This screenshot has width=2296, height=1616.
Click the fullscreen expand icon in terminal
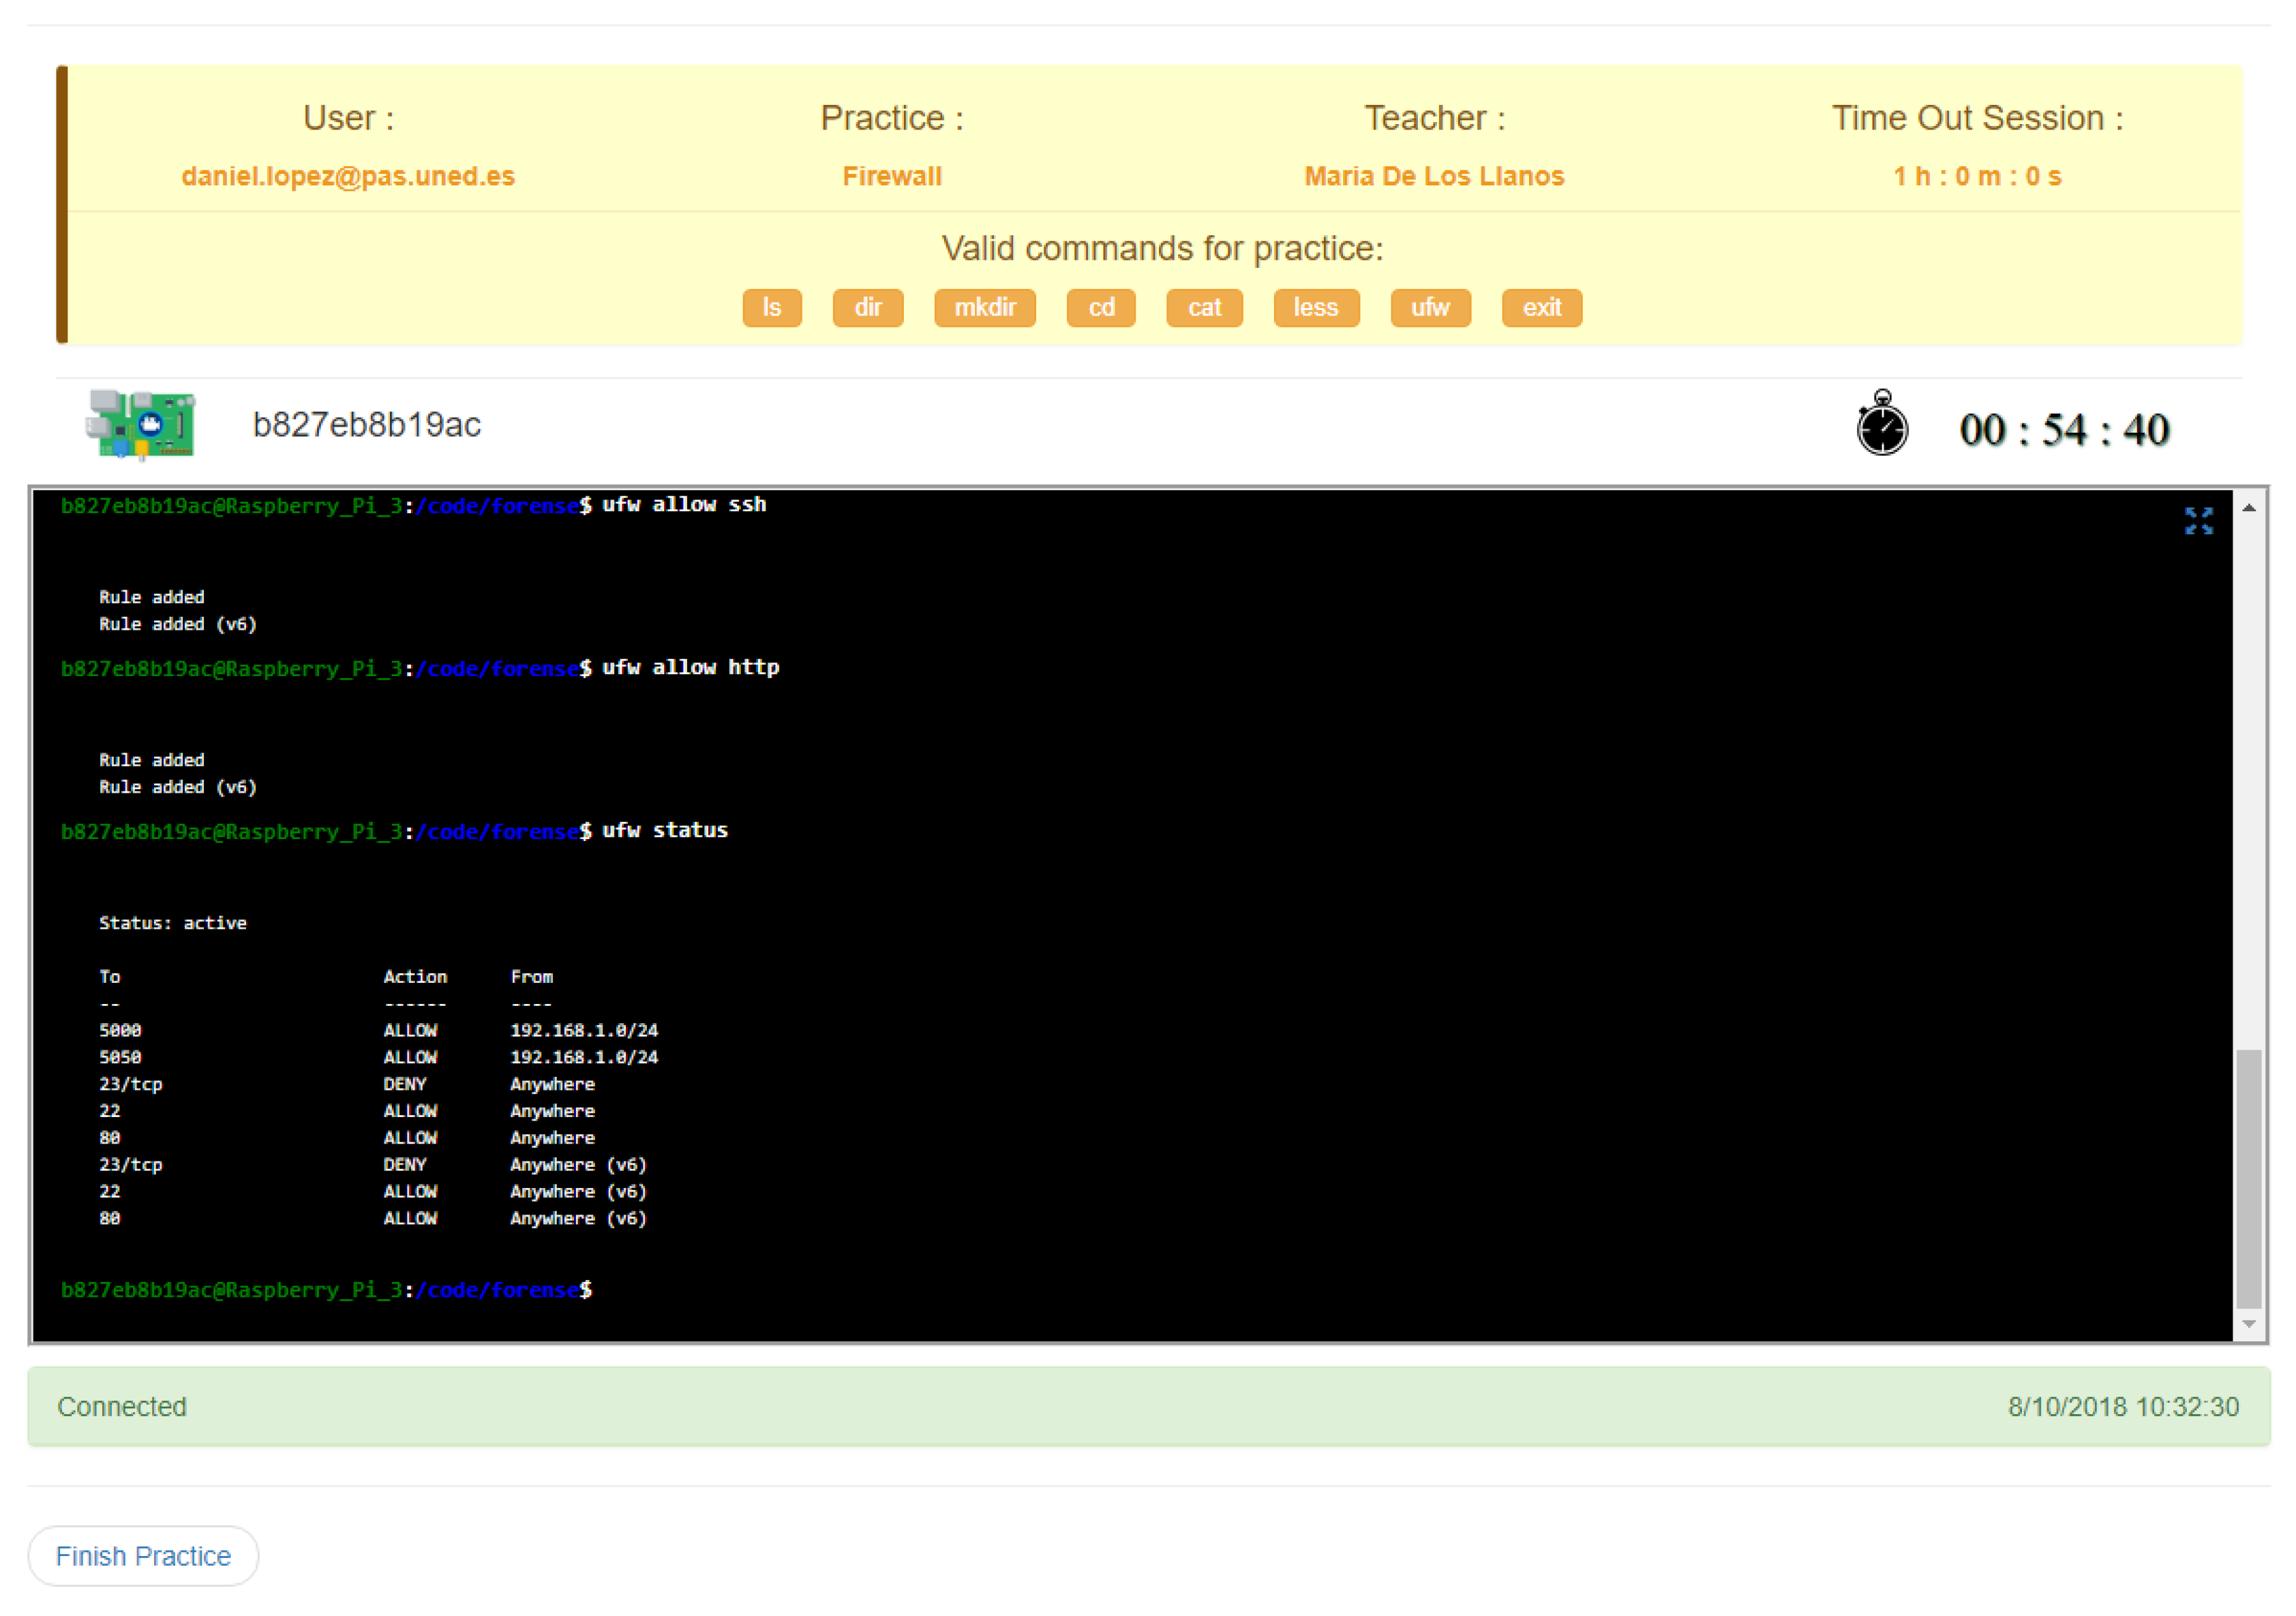(2198, 520)
